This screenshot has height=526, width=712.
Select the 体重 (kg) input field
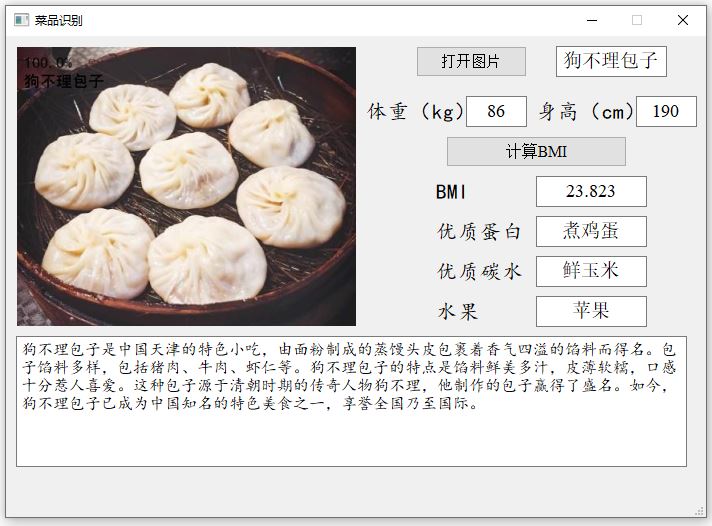click(x=496, y=111)
